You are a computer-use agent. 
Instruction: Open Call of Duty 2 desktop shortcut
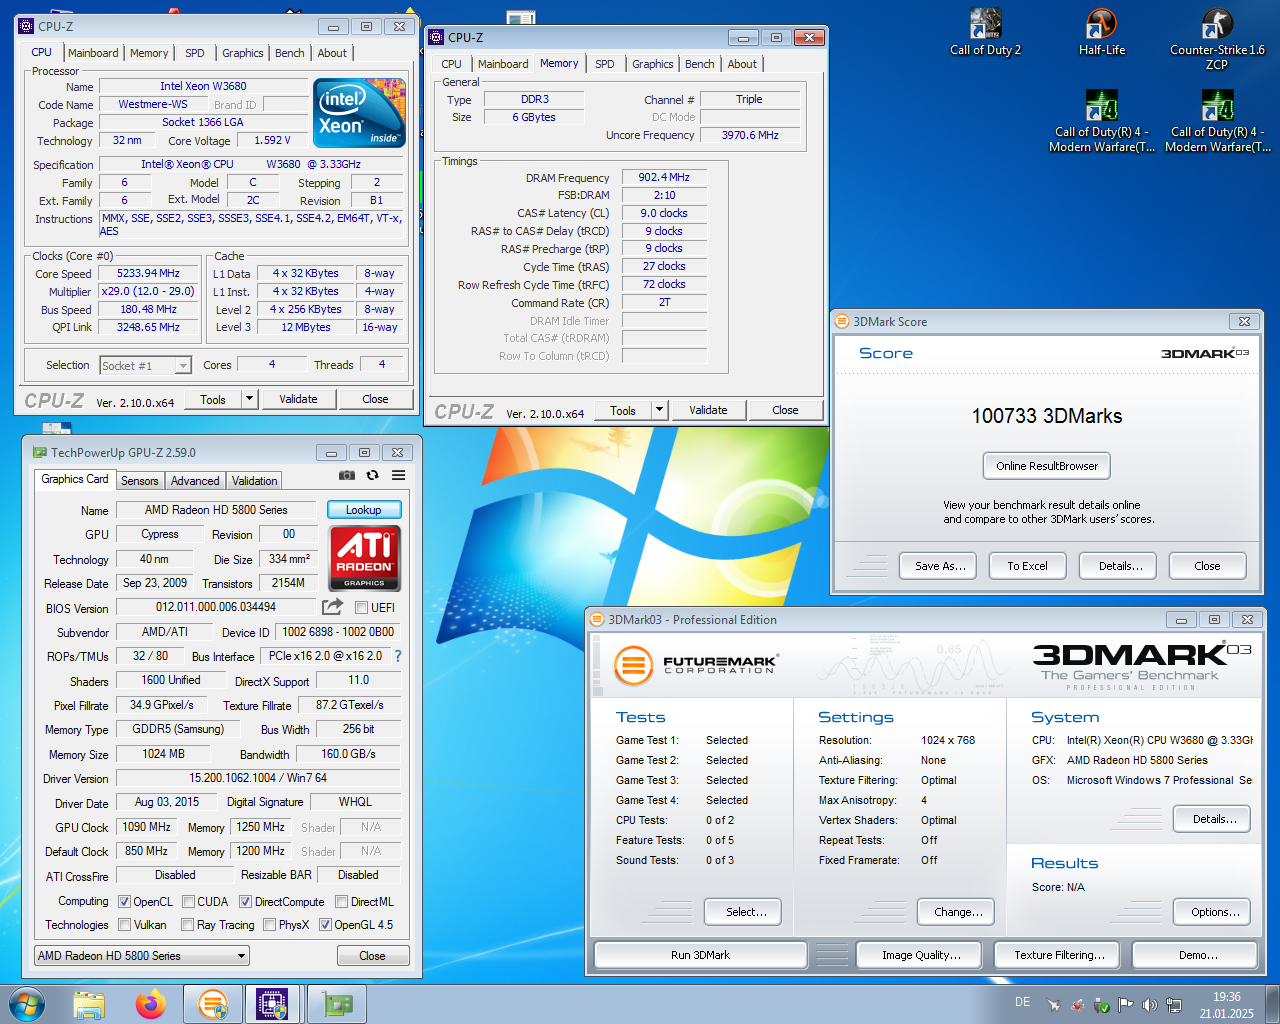coord(985,32)
